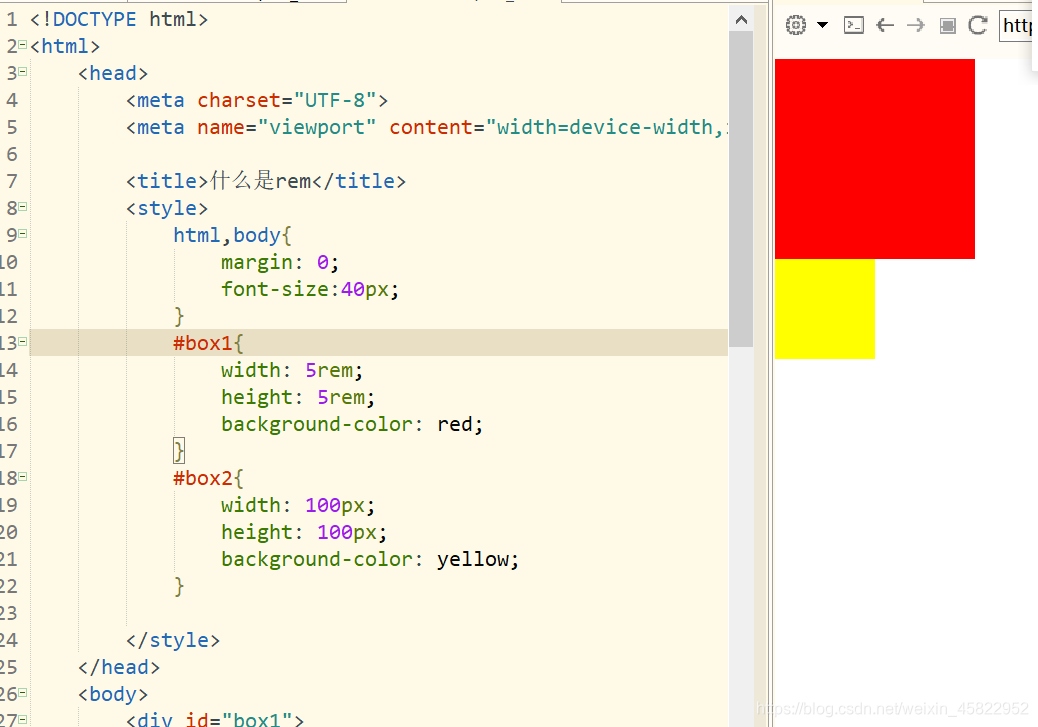
Task: Expand the dropdown arrow beside settings gear
Action: (822, 25)
